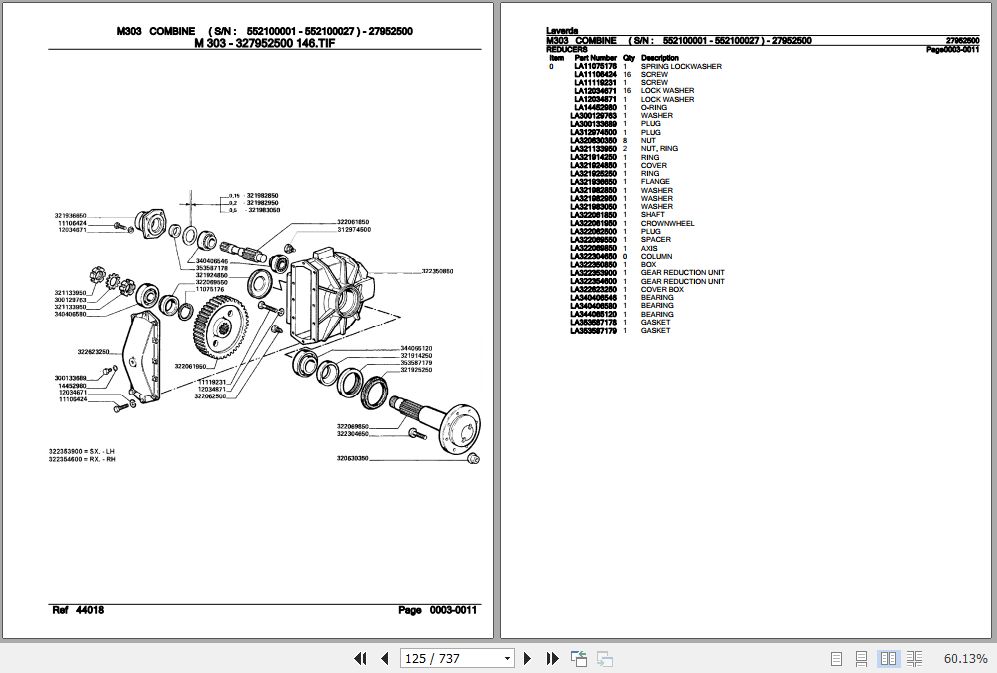Go forward to the next view
This screenshot has height=673, width=997.
(602, 659)
